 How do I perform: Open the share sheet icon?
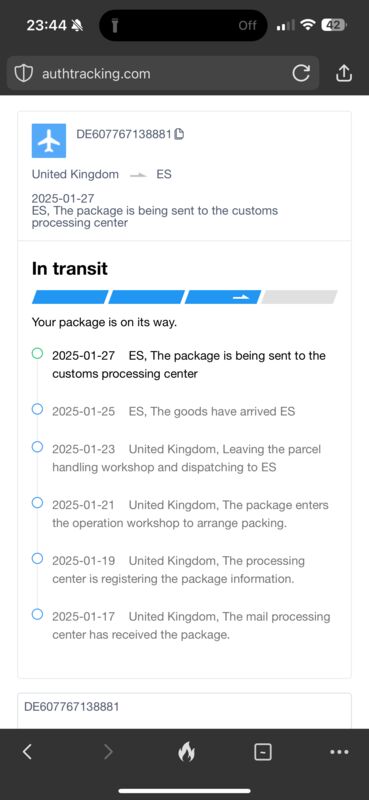[x=344, y=73]
